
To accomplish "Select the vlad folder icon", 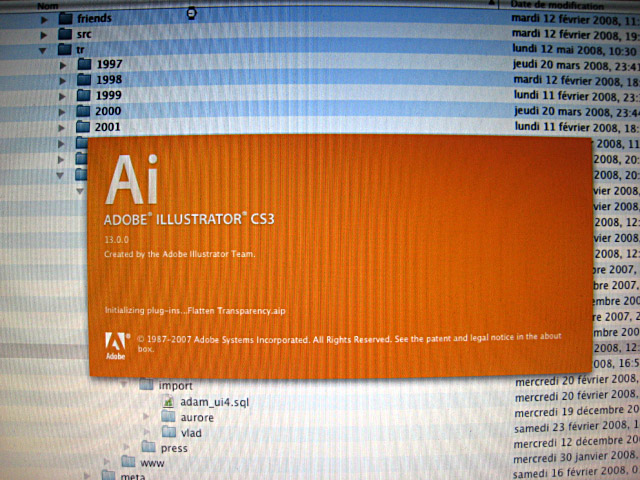I will click(x=169, y=431).
